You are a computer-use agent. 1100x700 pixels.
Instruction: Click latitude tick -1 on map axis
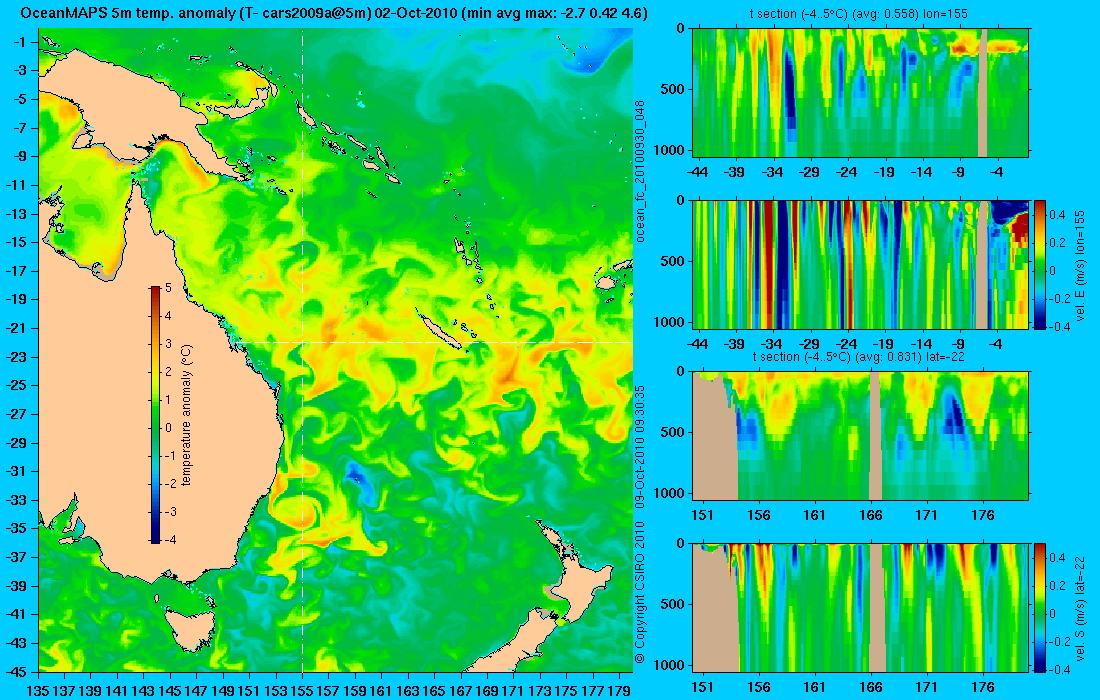[20, 41]
